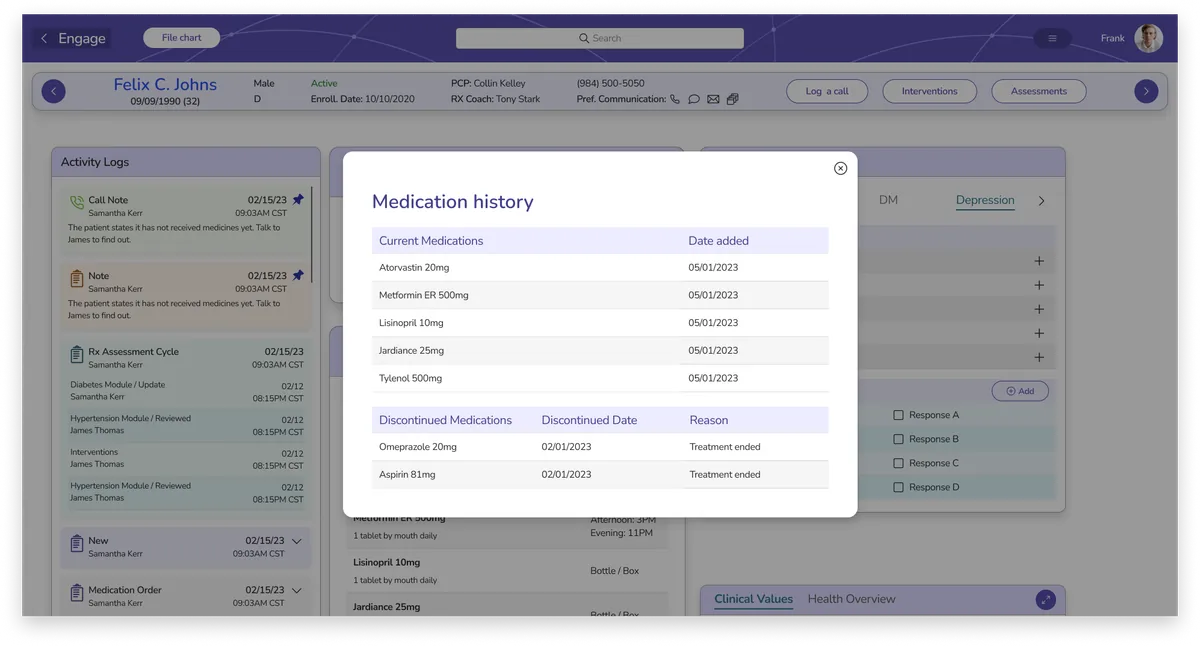Viewport: 1200px width, 646px height.
Task: Open the hamburger menu in the top bar
Action: click(1052, 38)
